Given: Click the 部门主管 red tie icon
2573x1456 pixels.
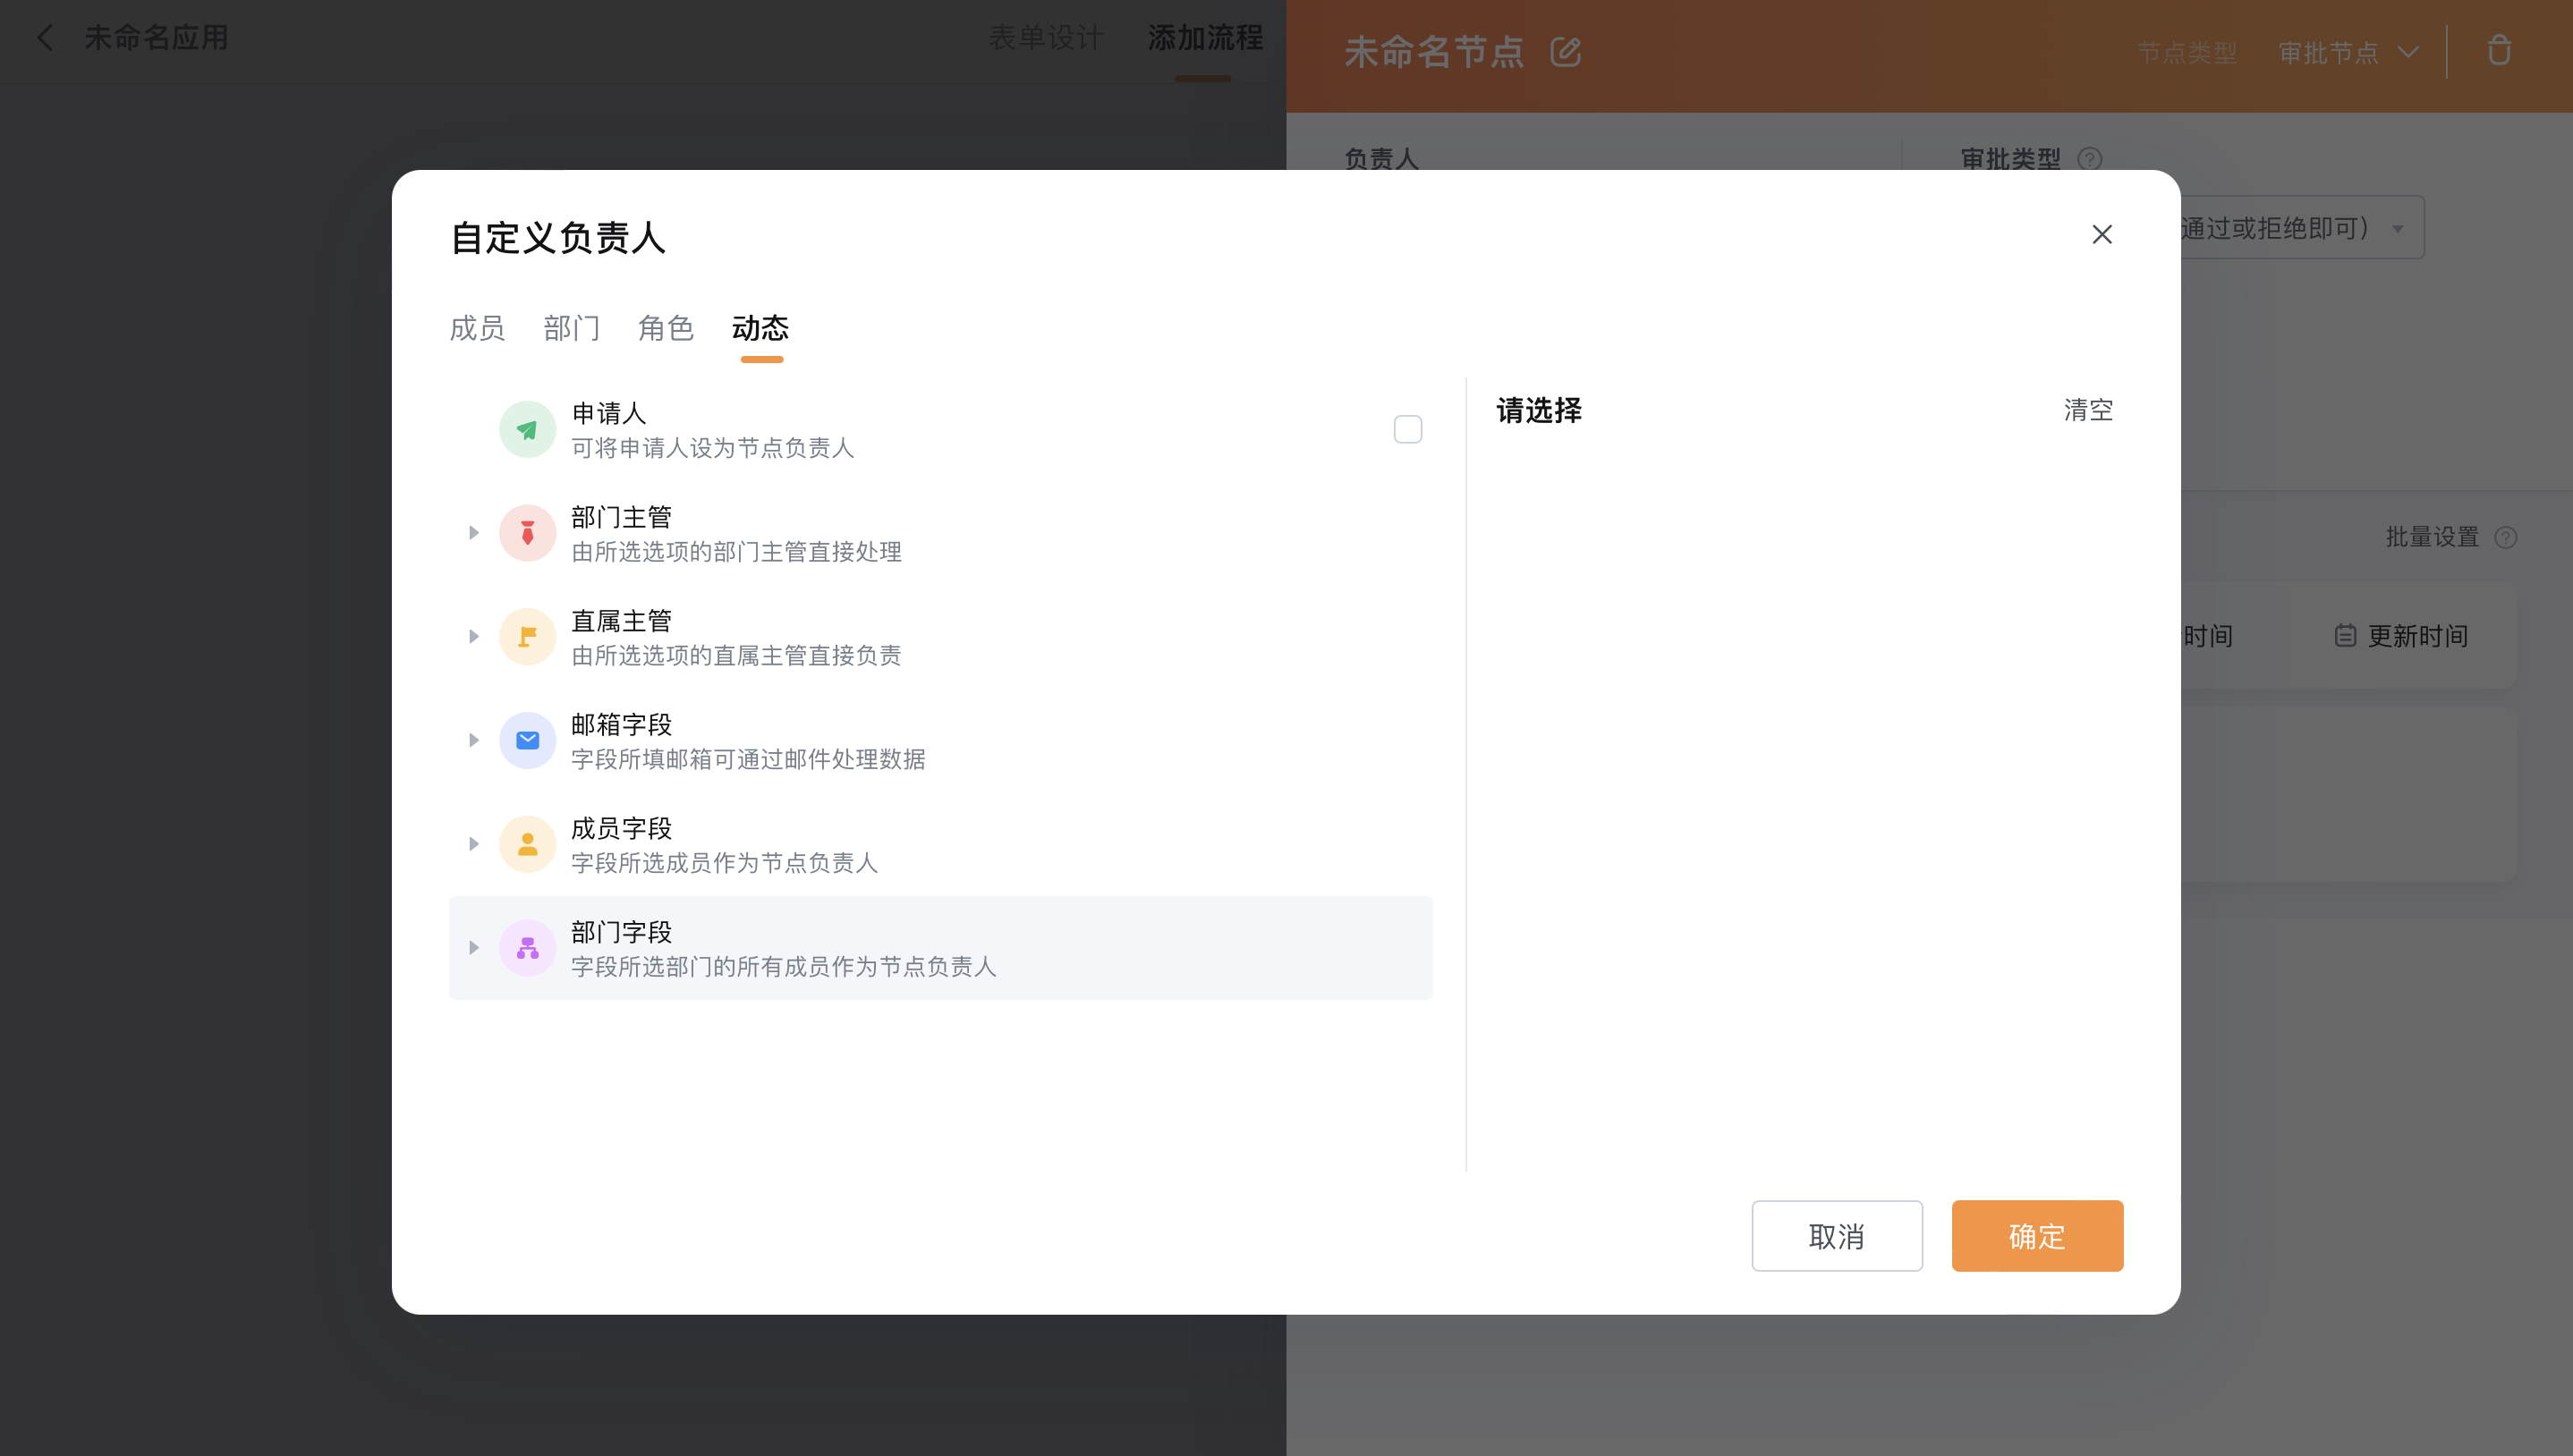Looking at the screenshot, I should (x=527, y=533).
